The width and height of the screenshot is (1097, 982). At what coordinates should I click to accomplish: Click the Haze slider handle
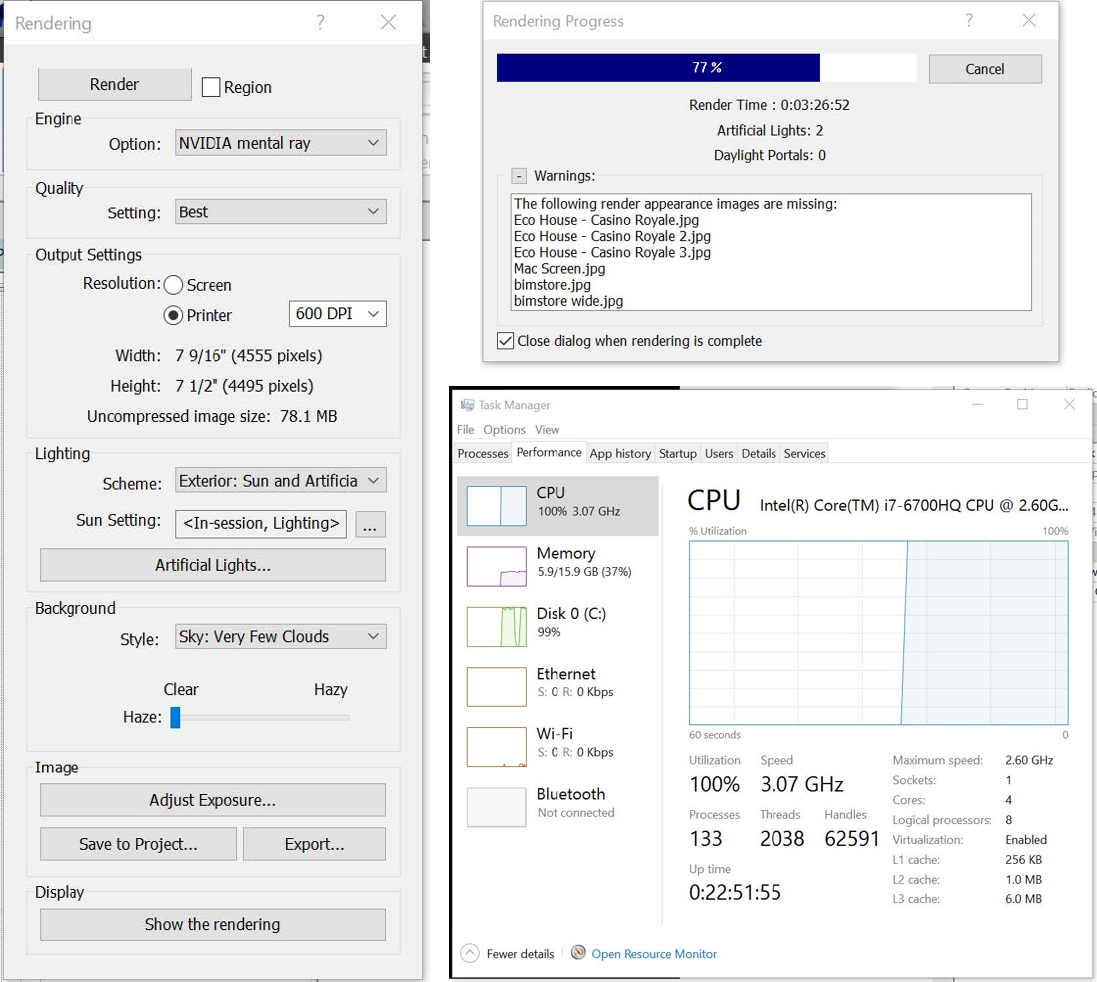point(176,717)
